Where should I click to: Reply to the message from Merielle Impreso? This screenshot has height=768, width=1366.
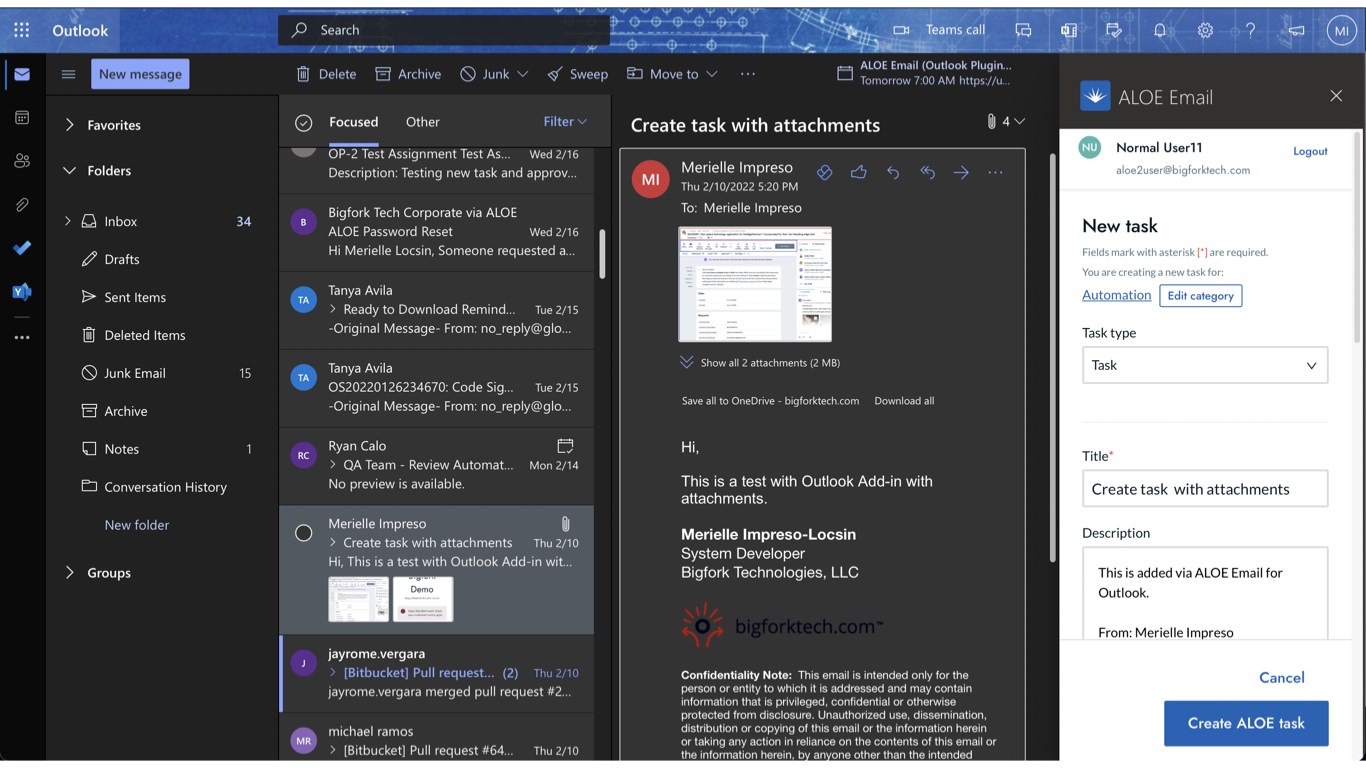893,172
